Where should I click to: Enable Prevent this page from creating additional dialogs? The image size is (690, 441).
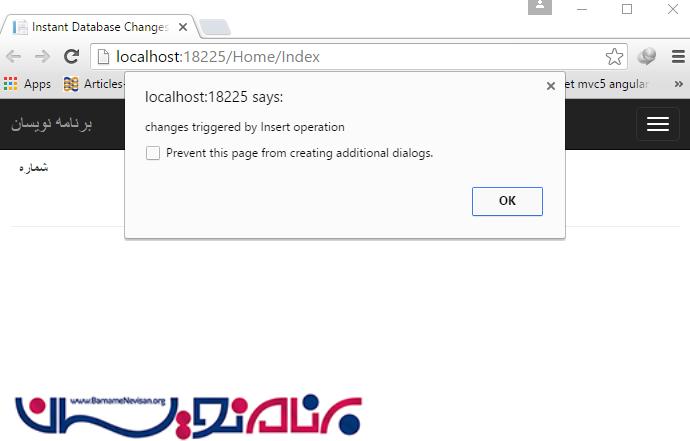pyautogui.click(x=153, y=153)
